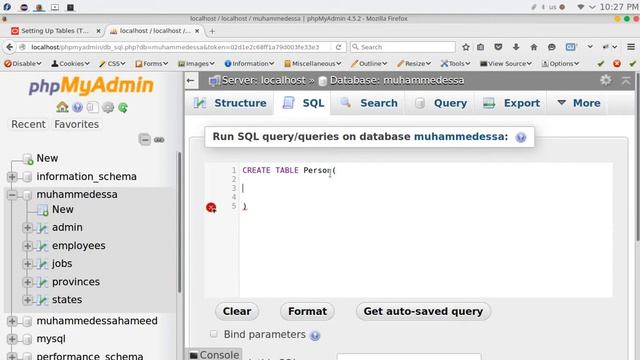This screenshot has height=360, width=640.
Task: Toggle the Bind parameters checkbox
Action: coord(213,334)
